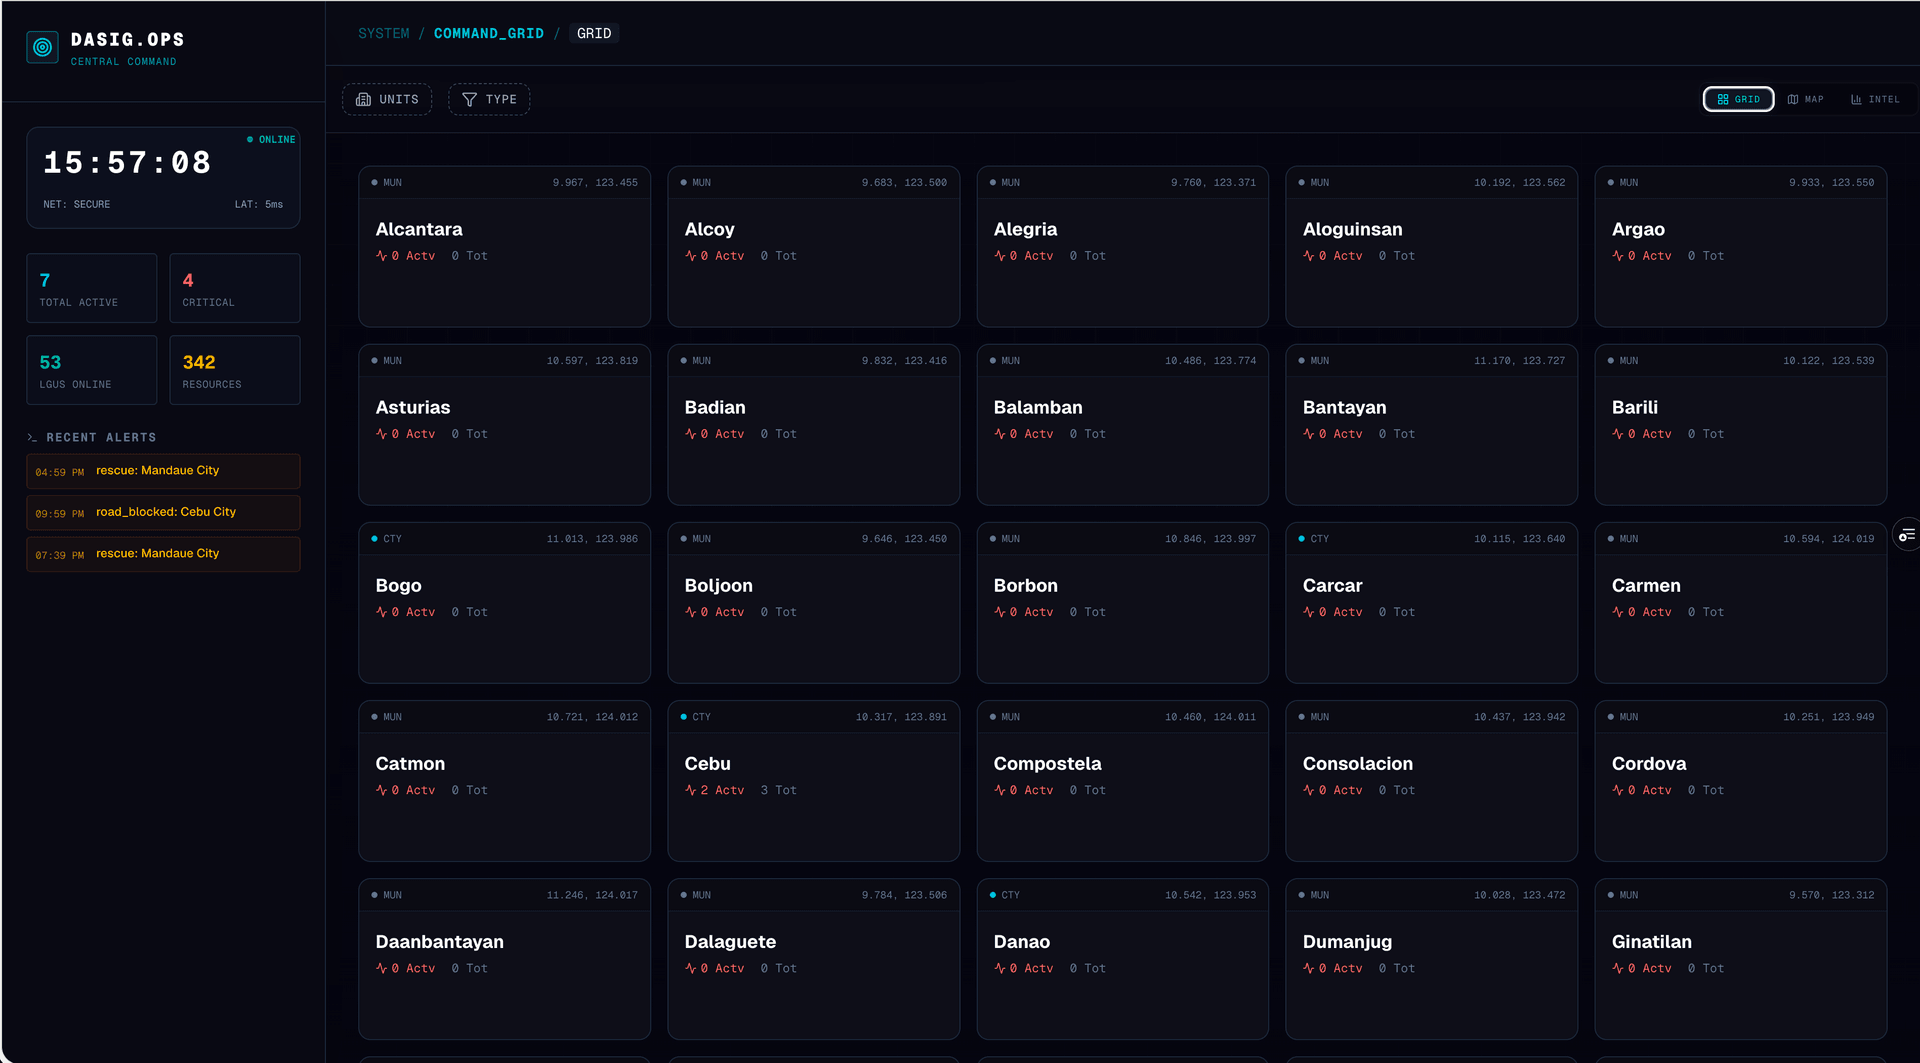Click the Total Active stat tile

point(92,288)
